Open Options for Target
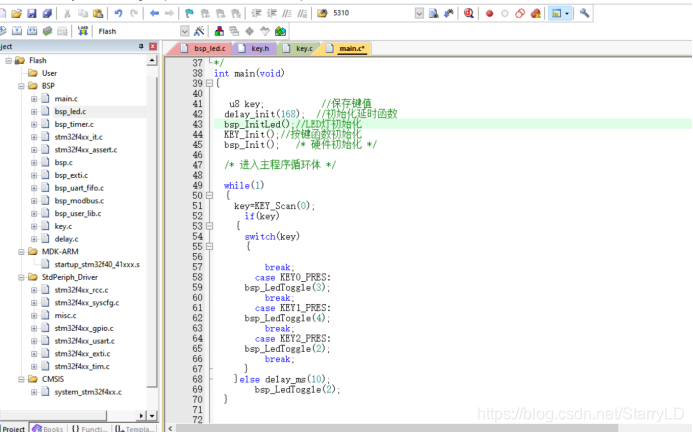The width and height of the screenshot is (693, 432). pyautogui.click(x=199, y=31)
